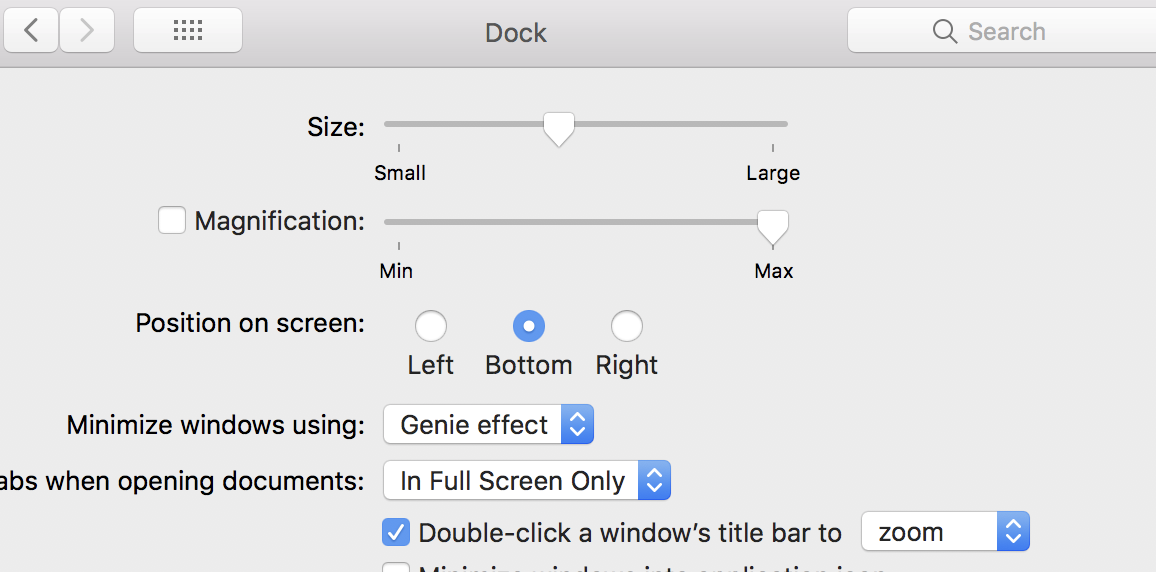Open the Genie effect dropdown

click(488, 425)
